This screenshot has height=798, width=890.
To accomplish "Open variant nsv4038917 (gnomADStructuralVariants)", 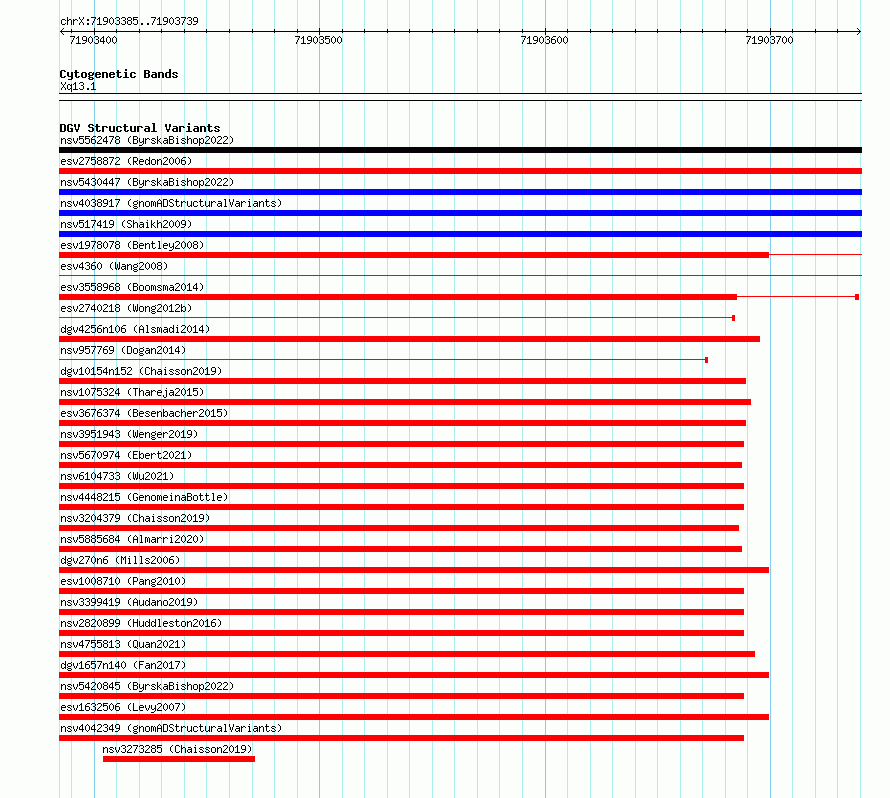I will pos(171,203).
